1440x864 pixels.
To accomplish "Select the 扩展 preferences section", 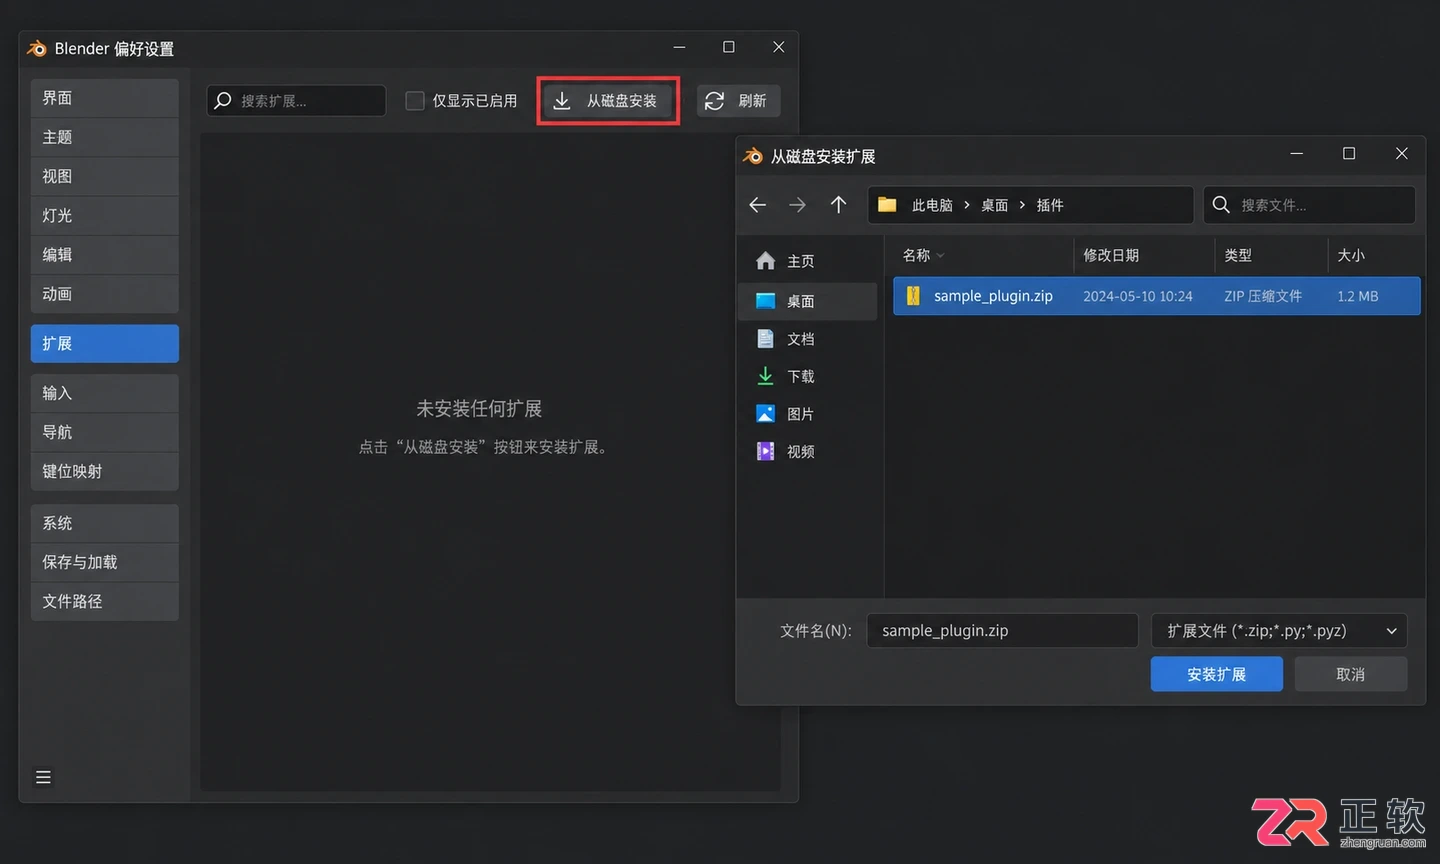I will [x=104, y=343].
